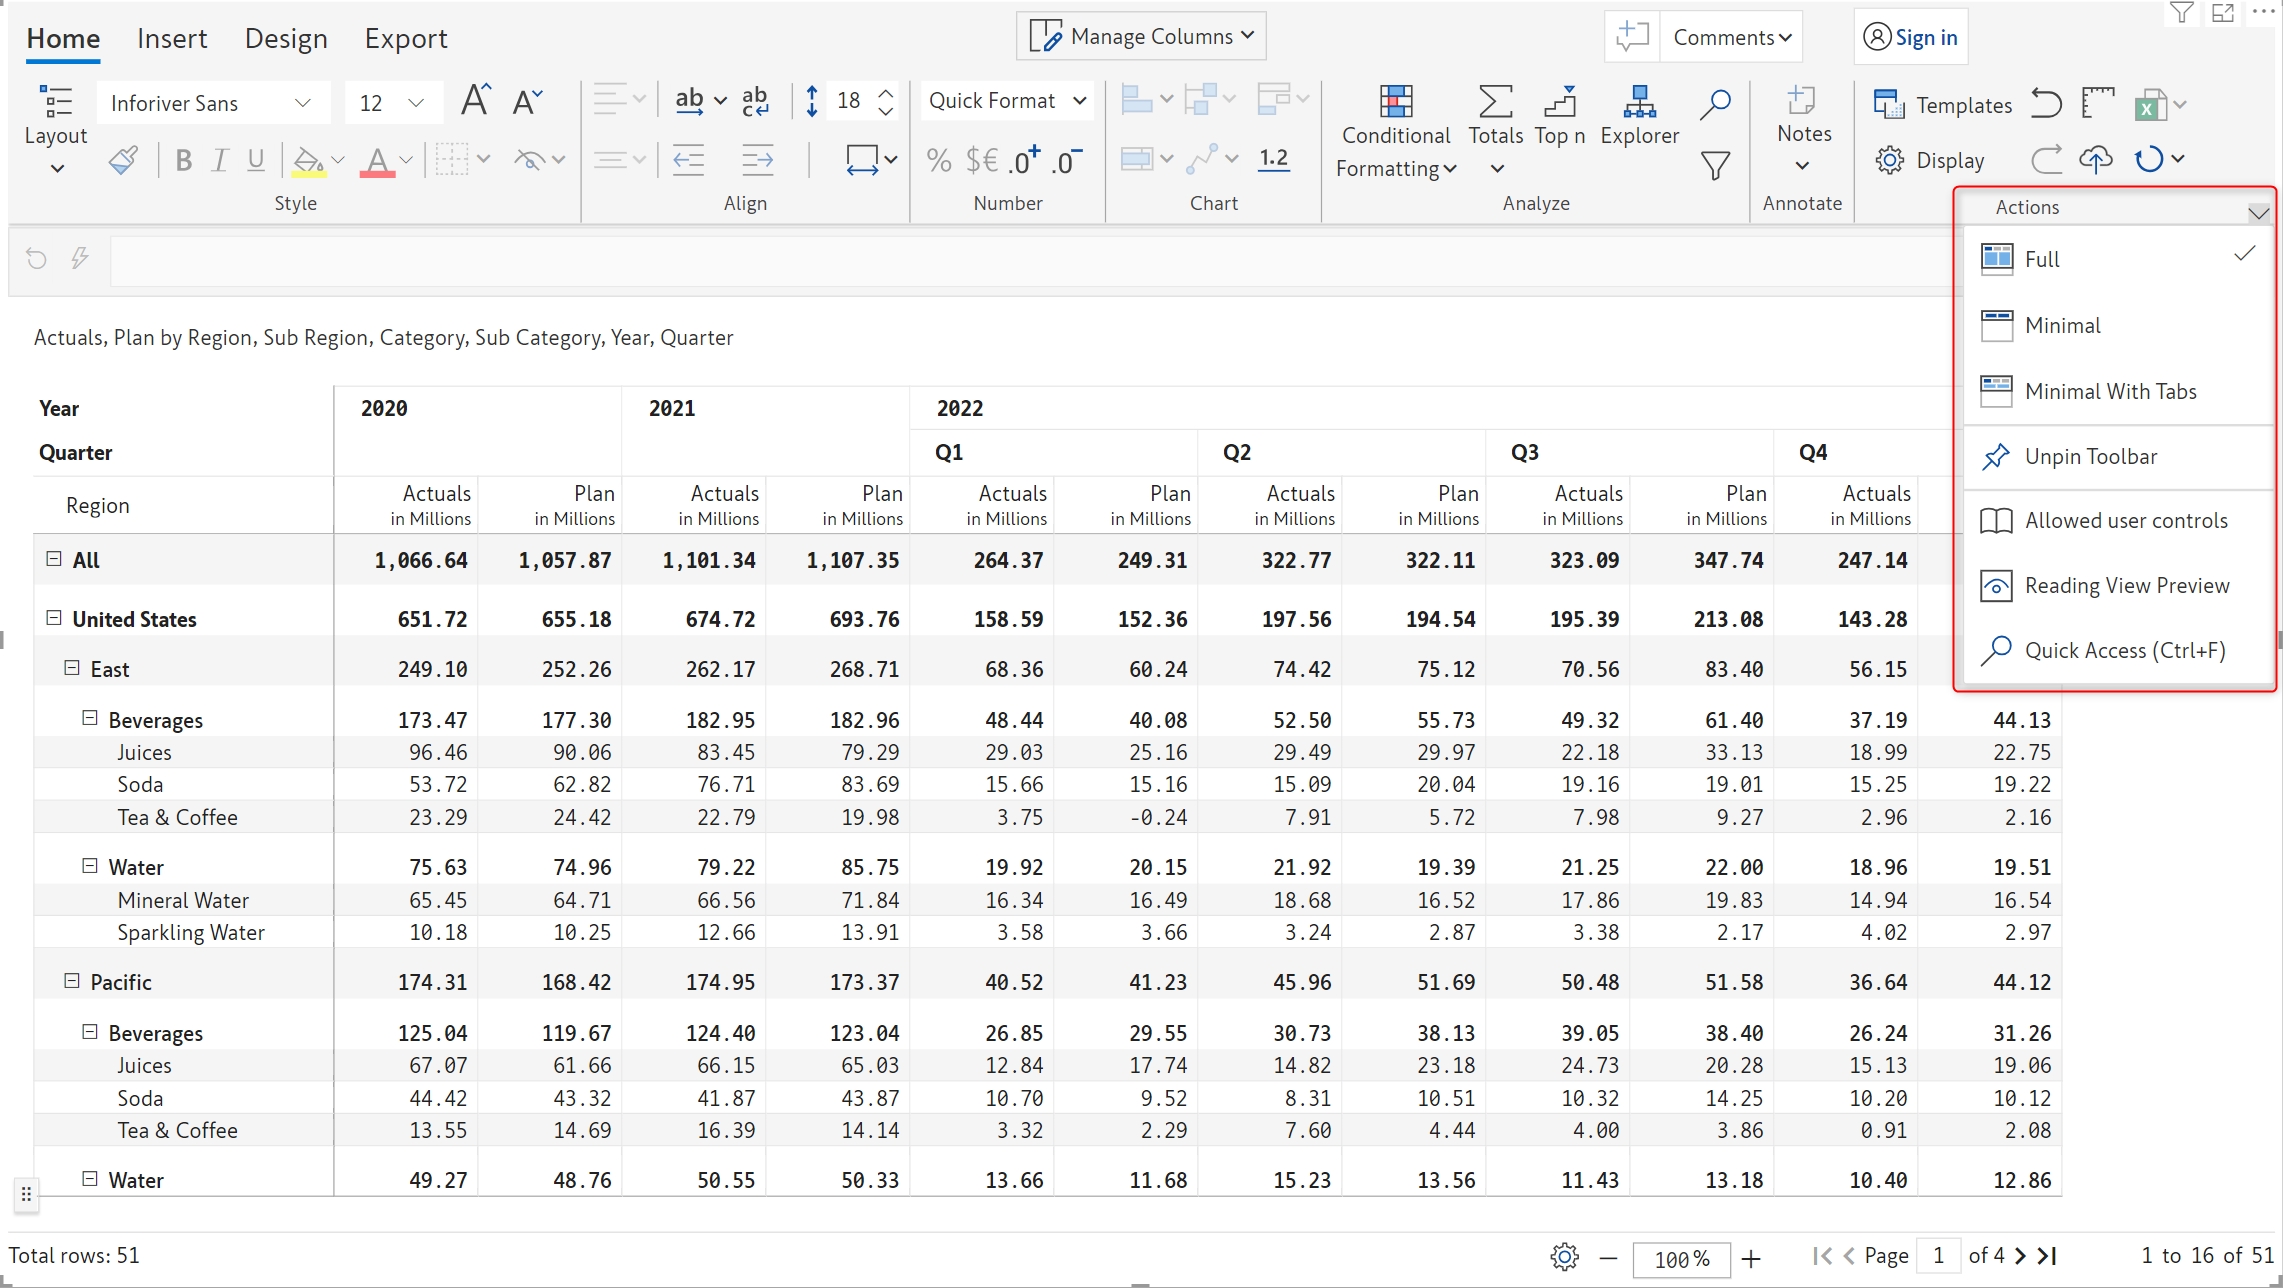Open the Manage Columns button

(1141, 36)
